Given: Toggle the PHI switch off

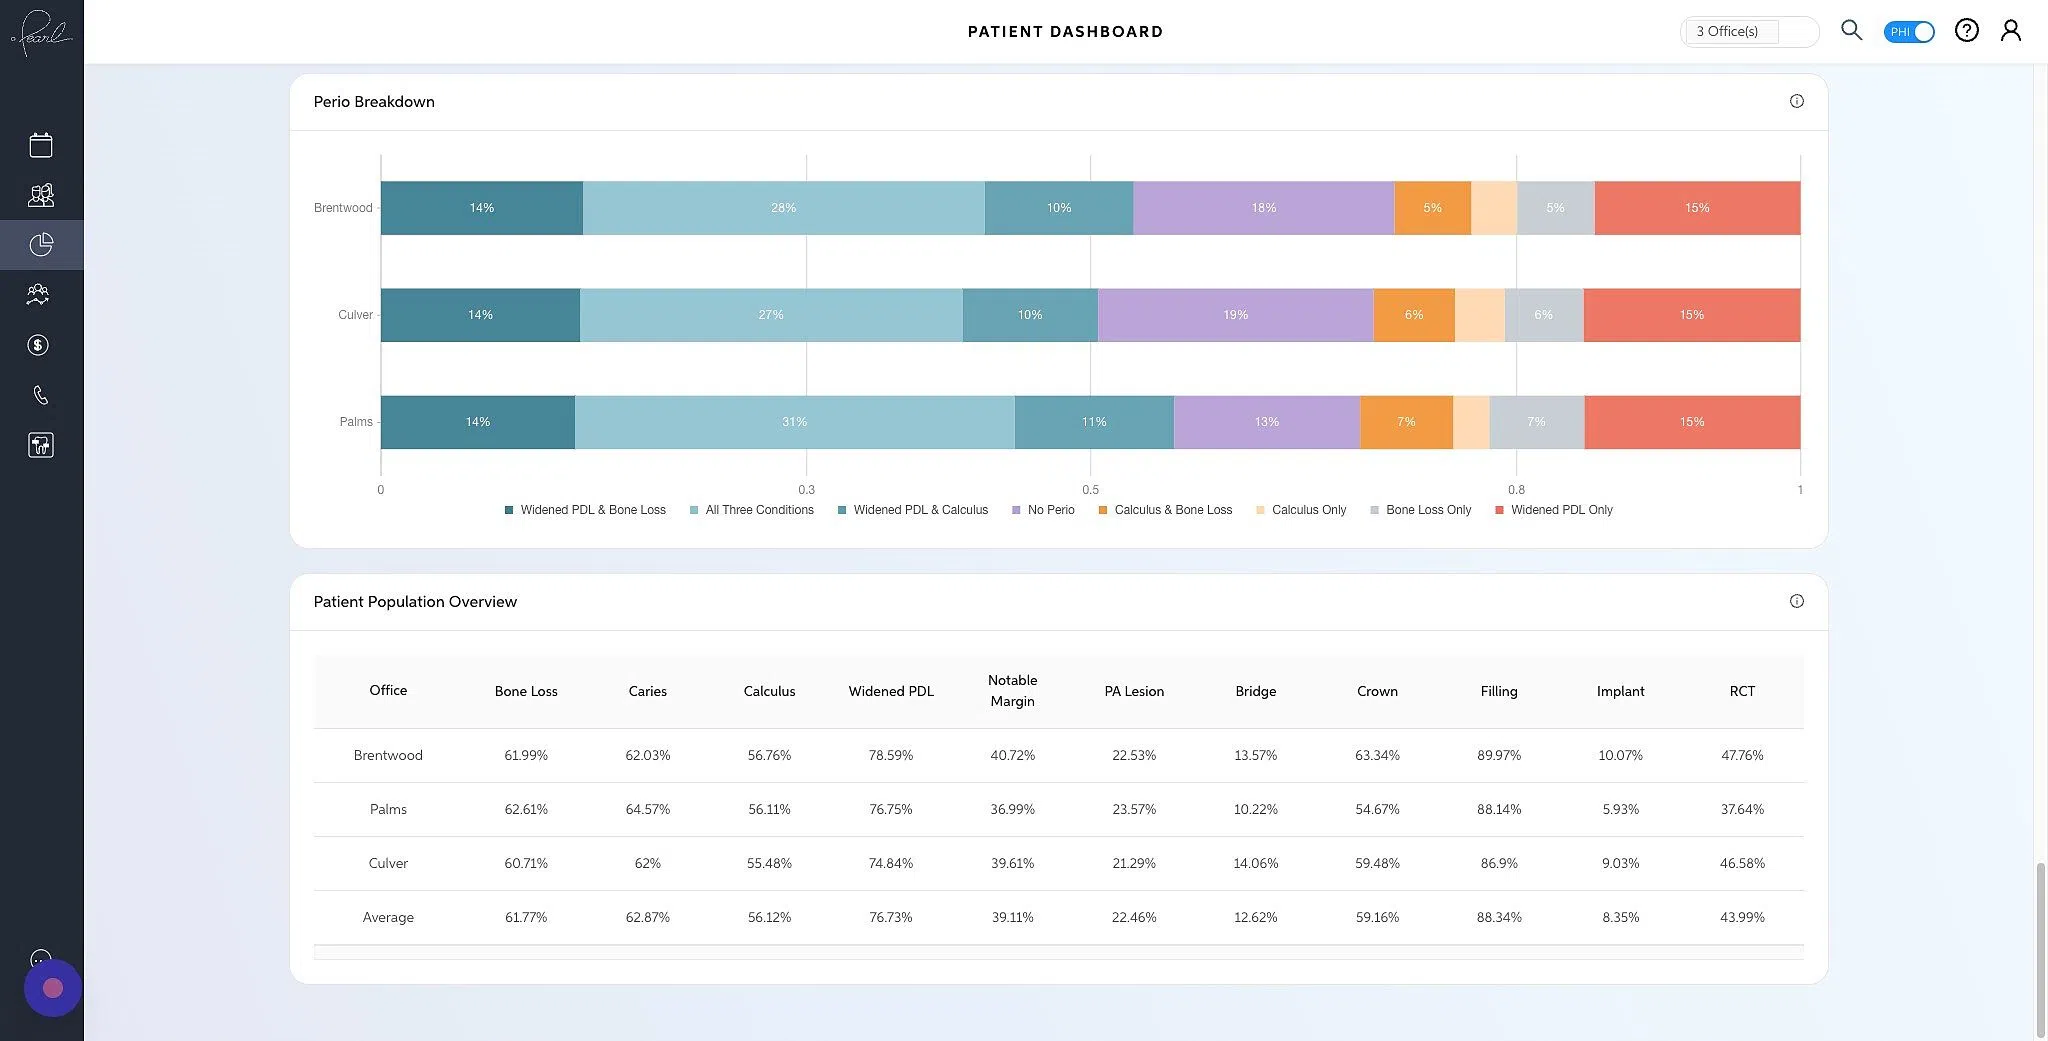Looking at the screenshot, I should tap(1908, 31).
